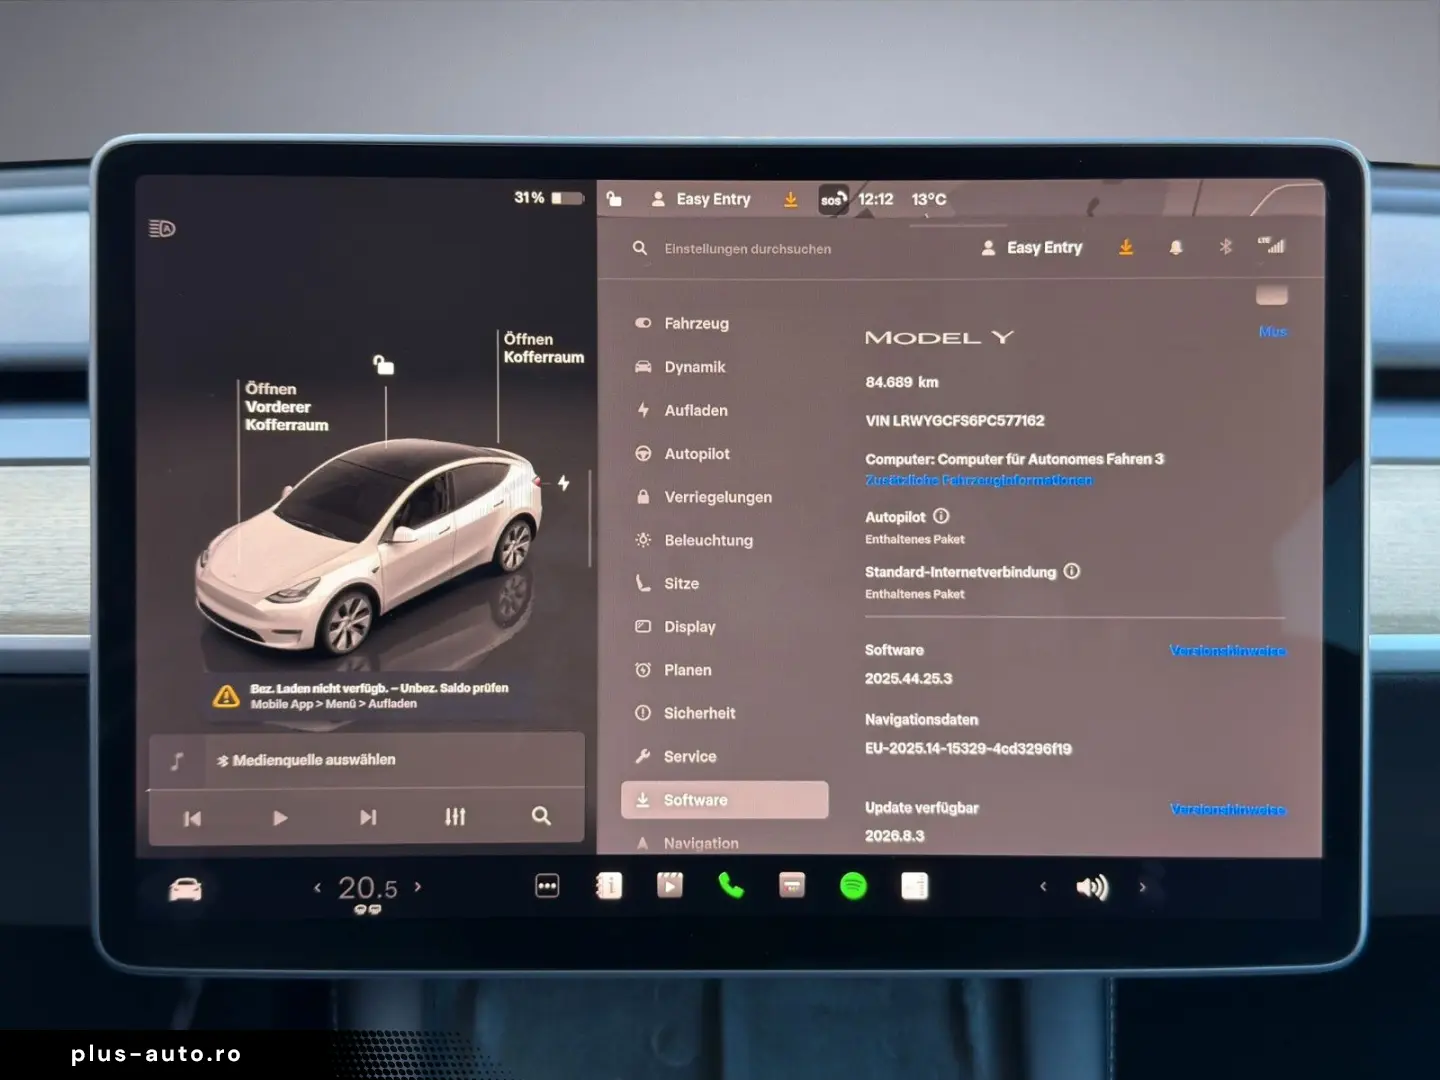Tap the media equalizer icon
The width and height of the screenshot is (1440, 1080).
click(x=455, y=817)
